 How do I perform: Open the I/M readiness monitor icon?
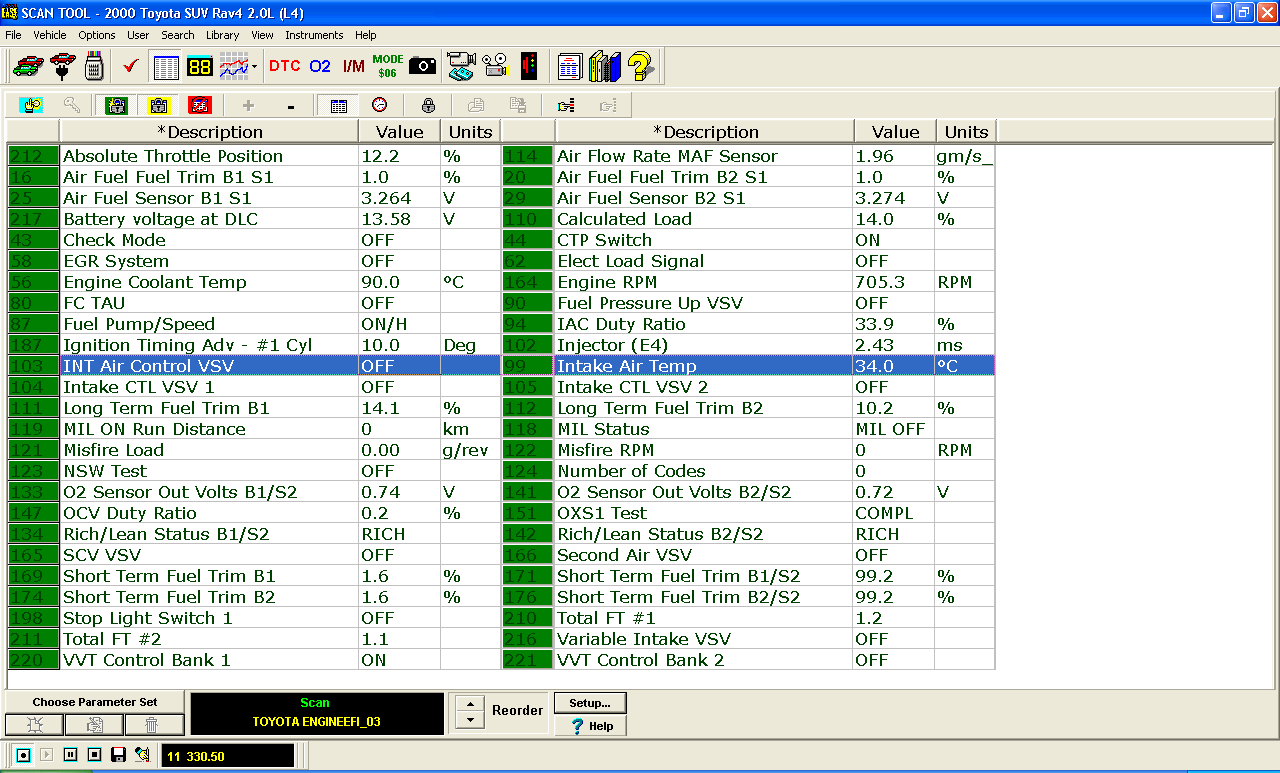[353, 66]
